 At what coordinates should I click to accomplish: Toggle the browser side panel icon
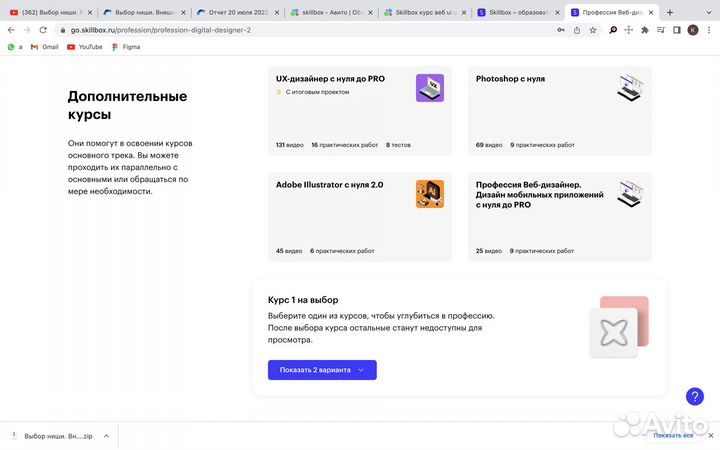(677, 30)
